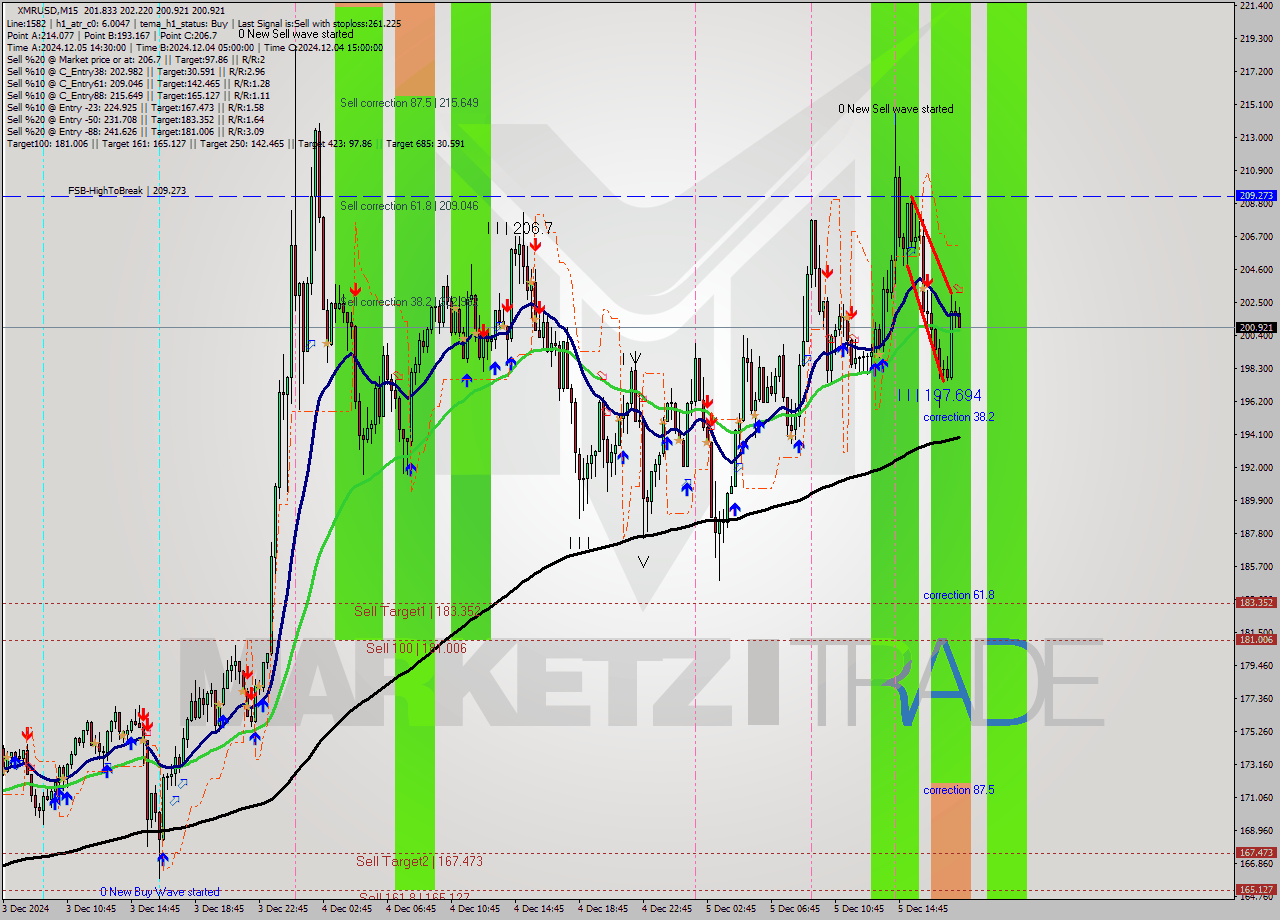The image size is (1280, 920).
Task: Click the '3 Dec 22:45' time axis label
Action: pos(285,910)
